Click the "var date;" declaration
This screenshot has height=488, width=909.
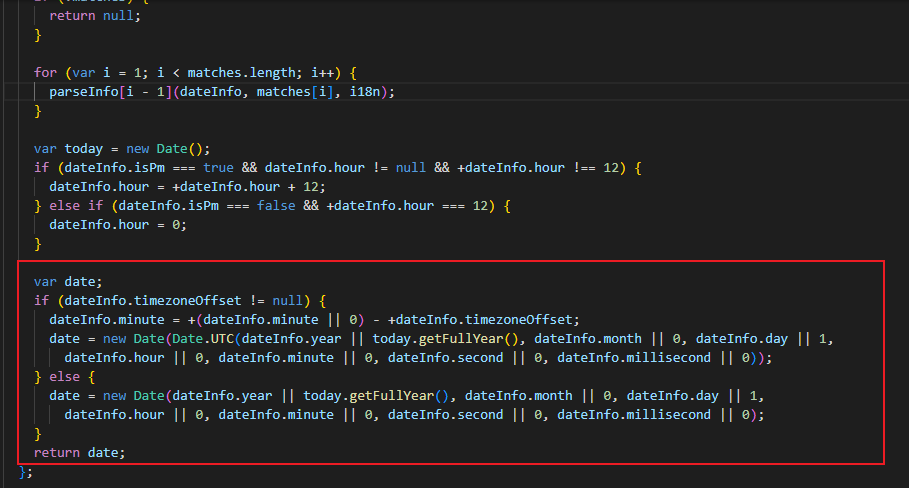[68, 282]
